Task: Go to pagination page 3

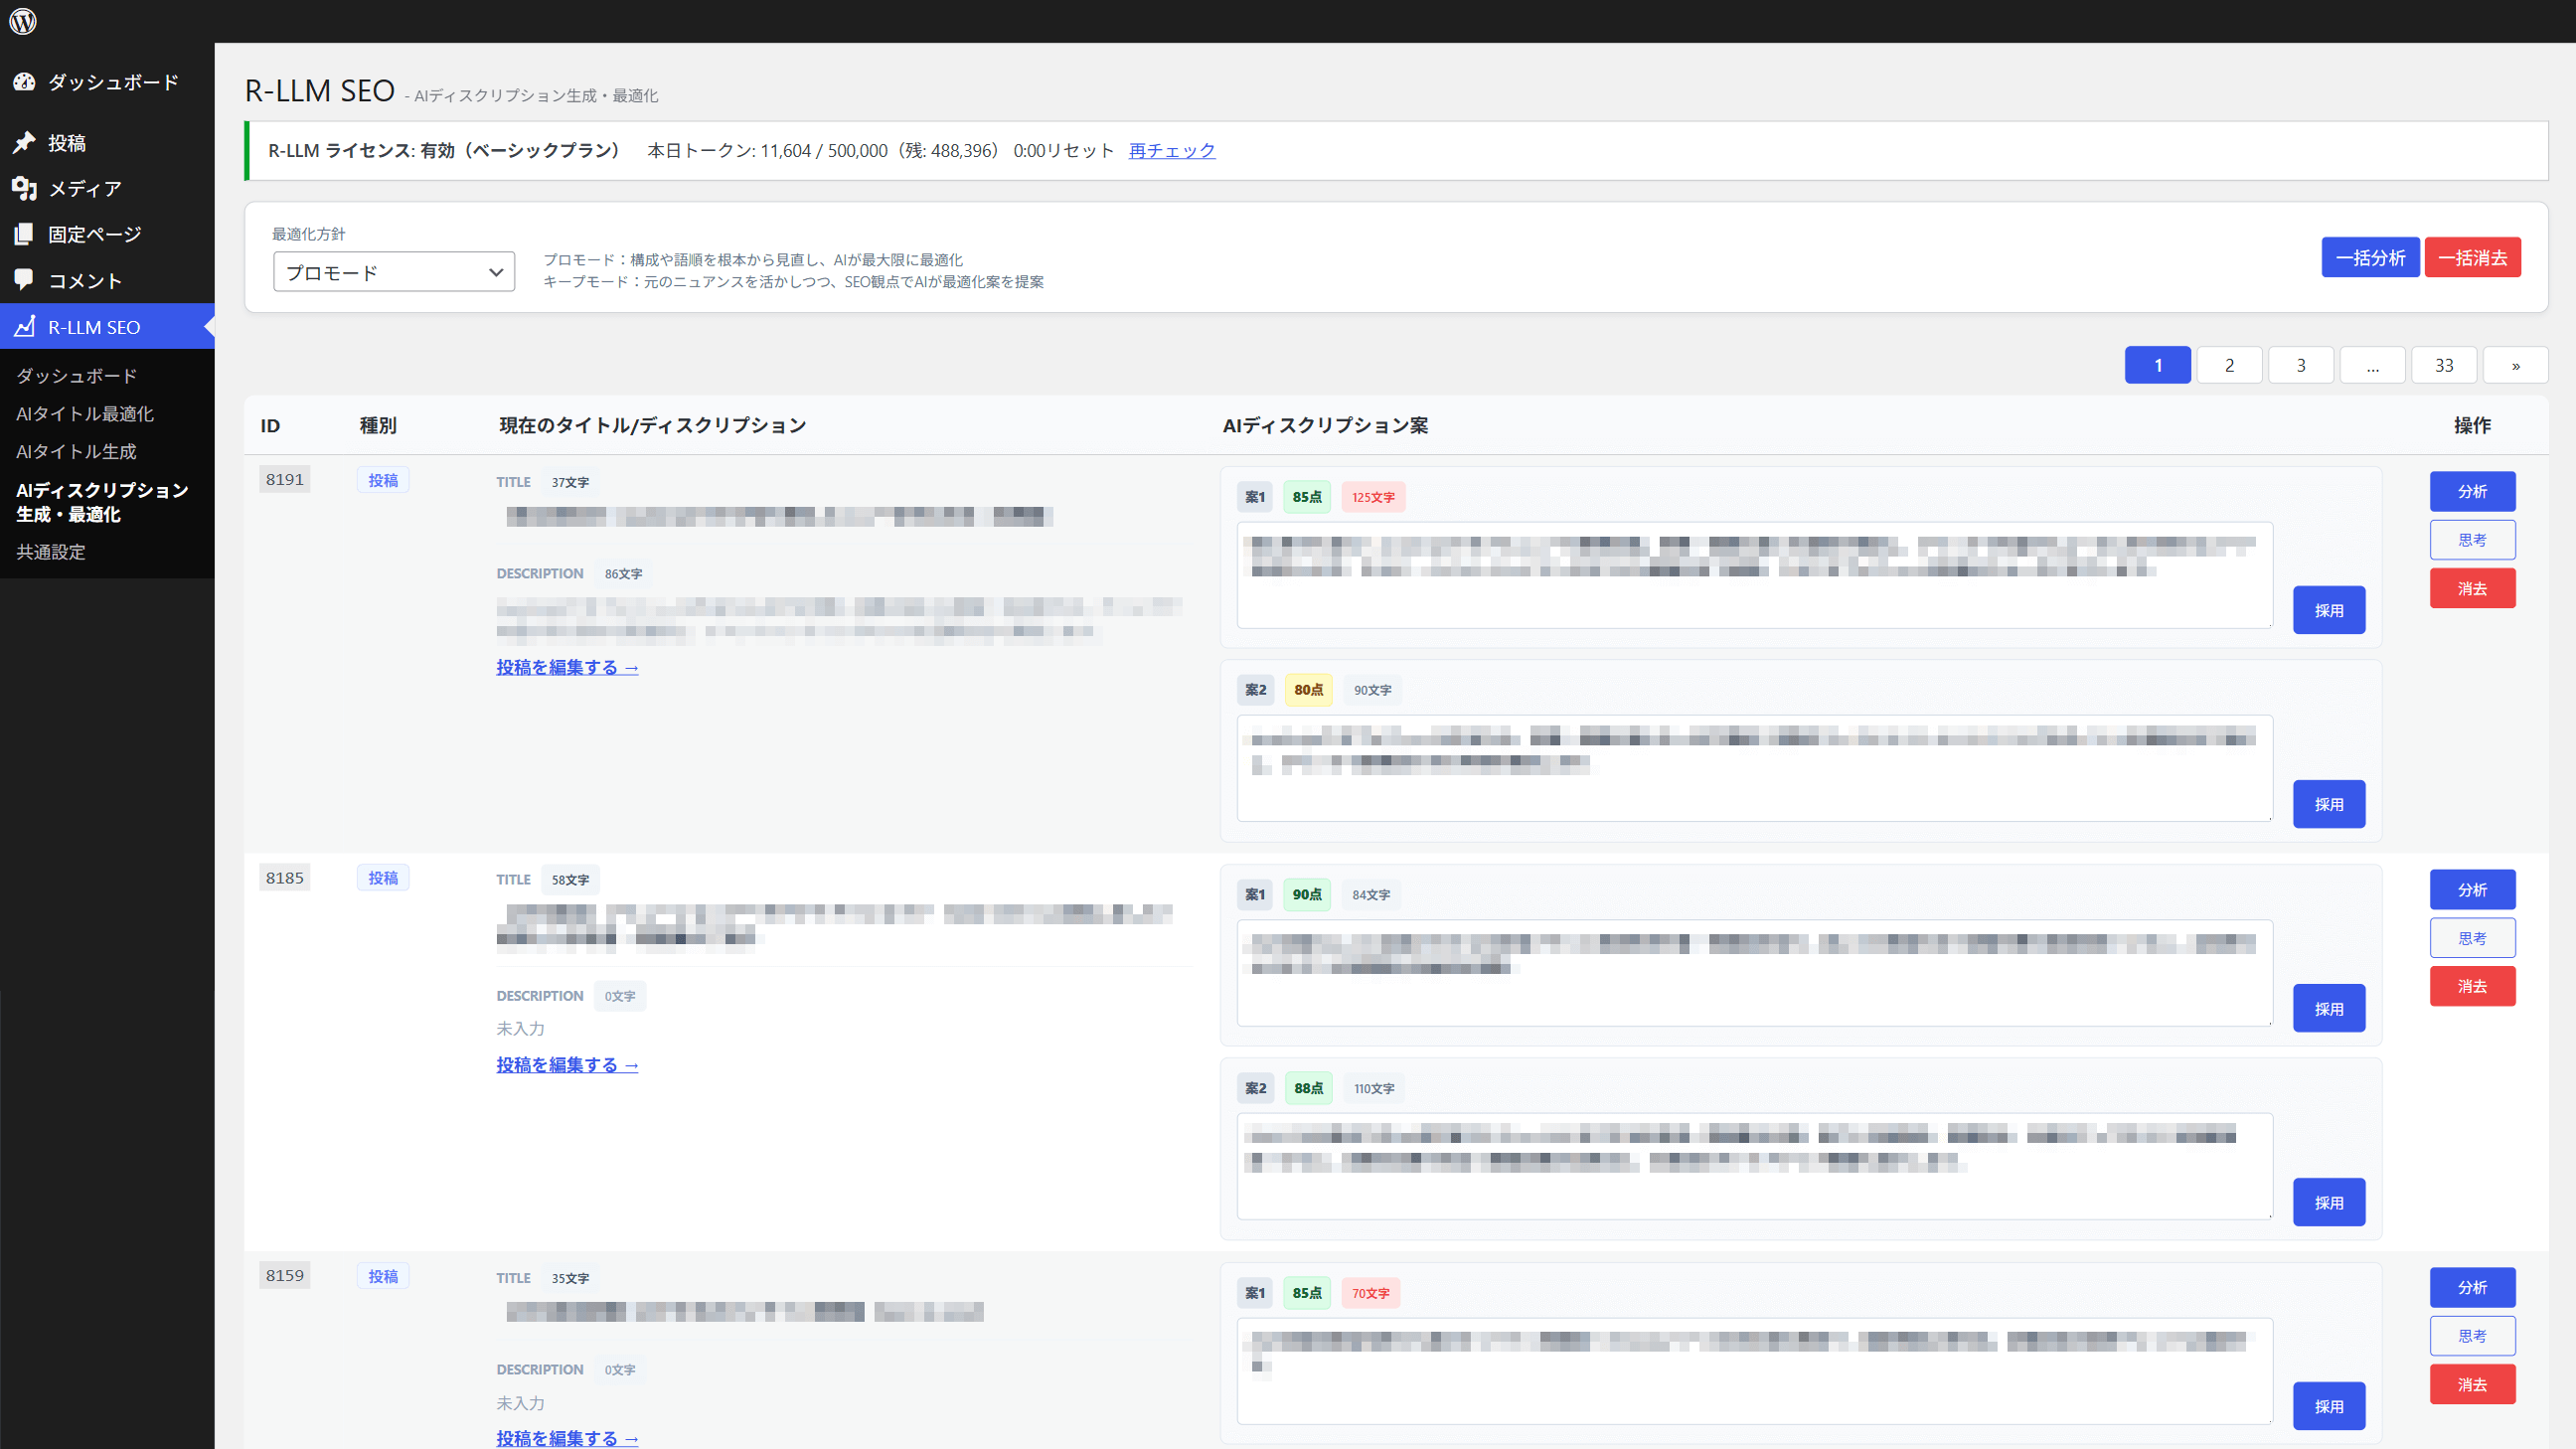Action: (2301, 365)
